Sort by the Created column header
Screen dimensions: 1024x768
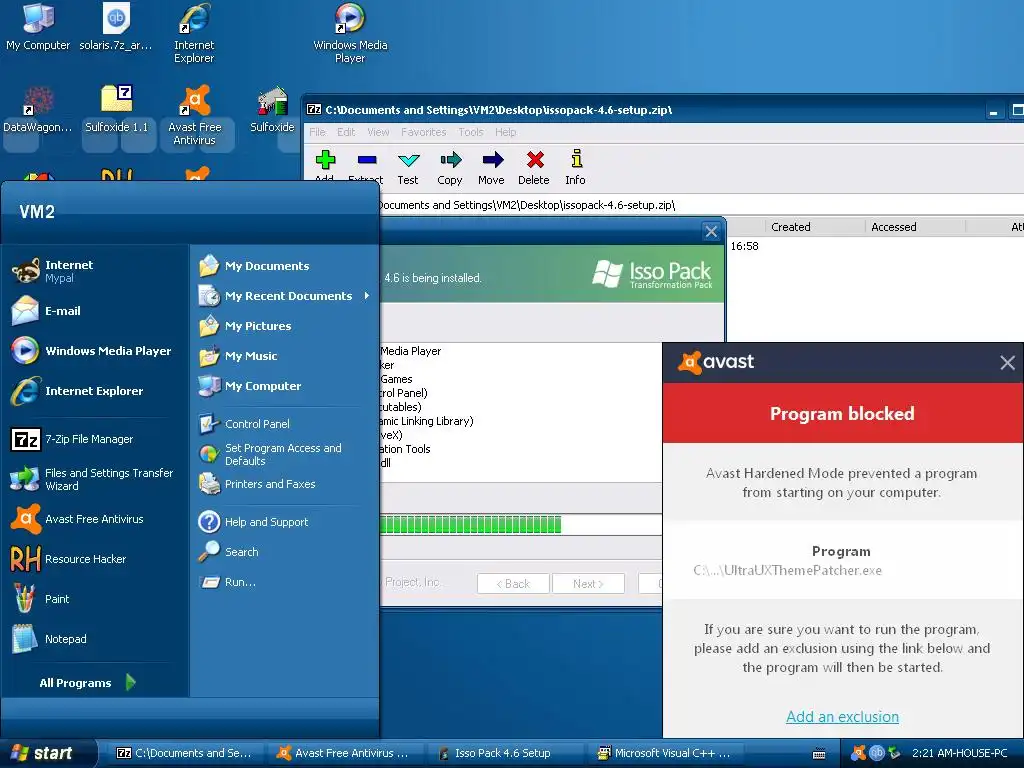pos(815,227)
